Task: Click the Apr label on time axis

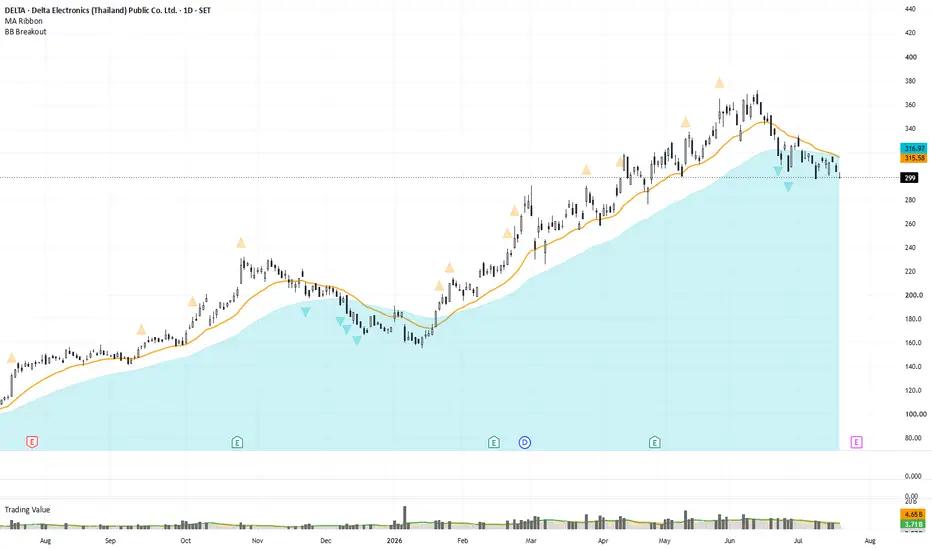Action: click(603, 540)
